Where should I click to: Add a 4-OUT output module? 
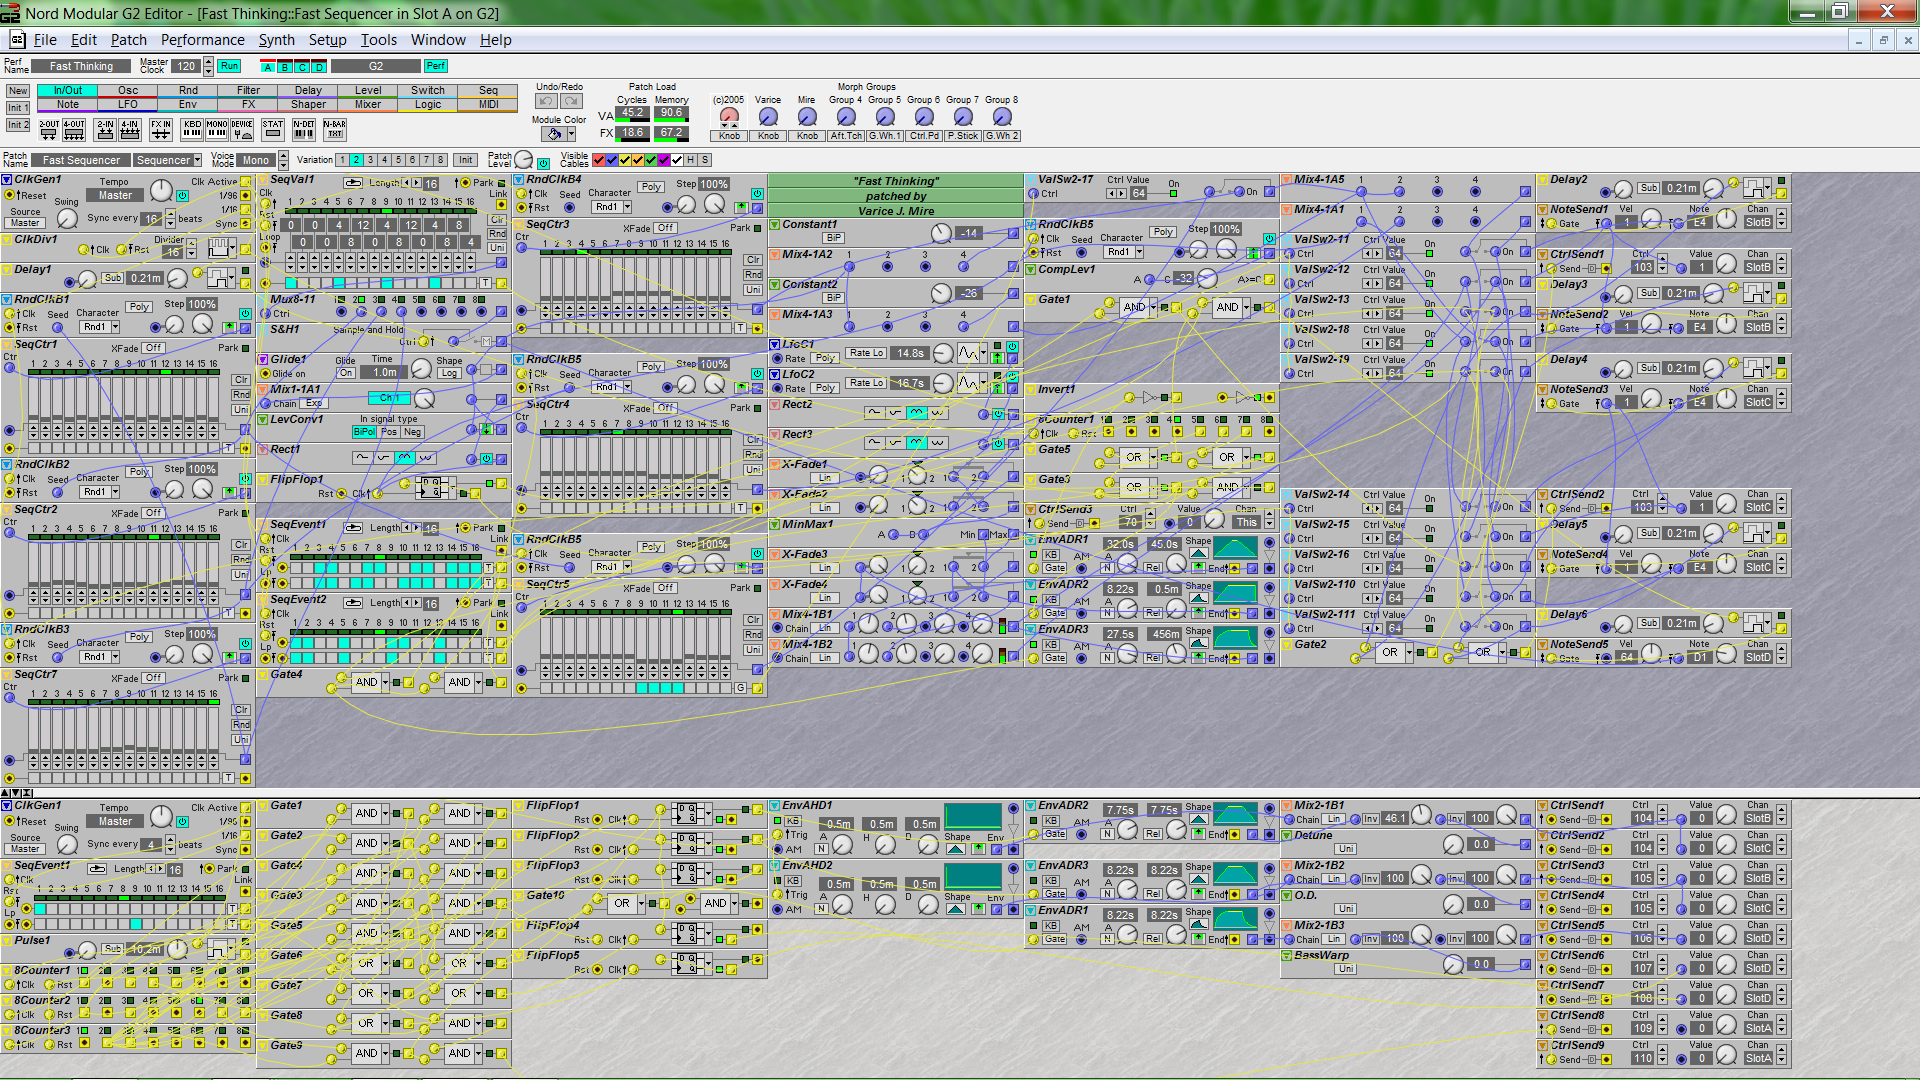74,129
